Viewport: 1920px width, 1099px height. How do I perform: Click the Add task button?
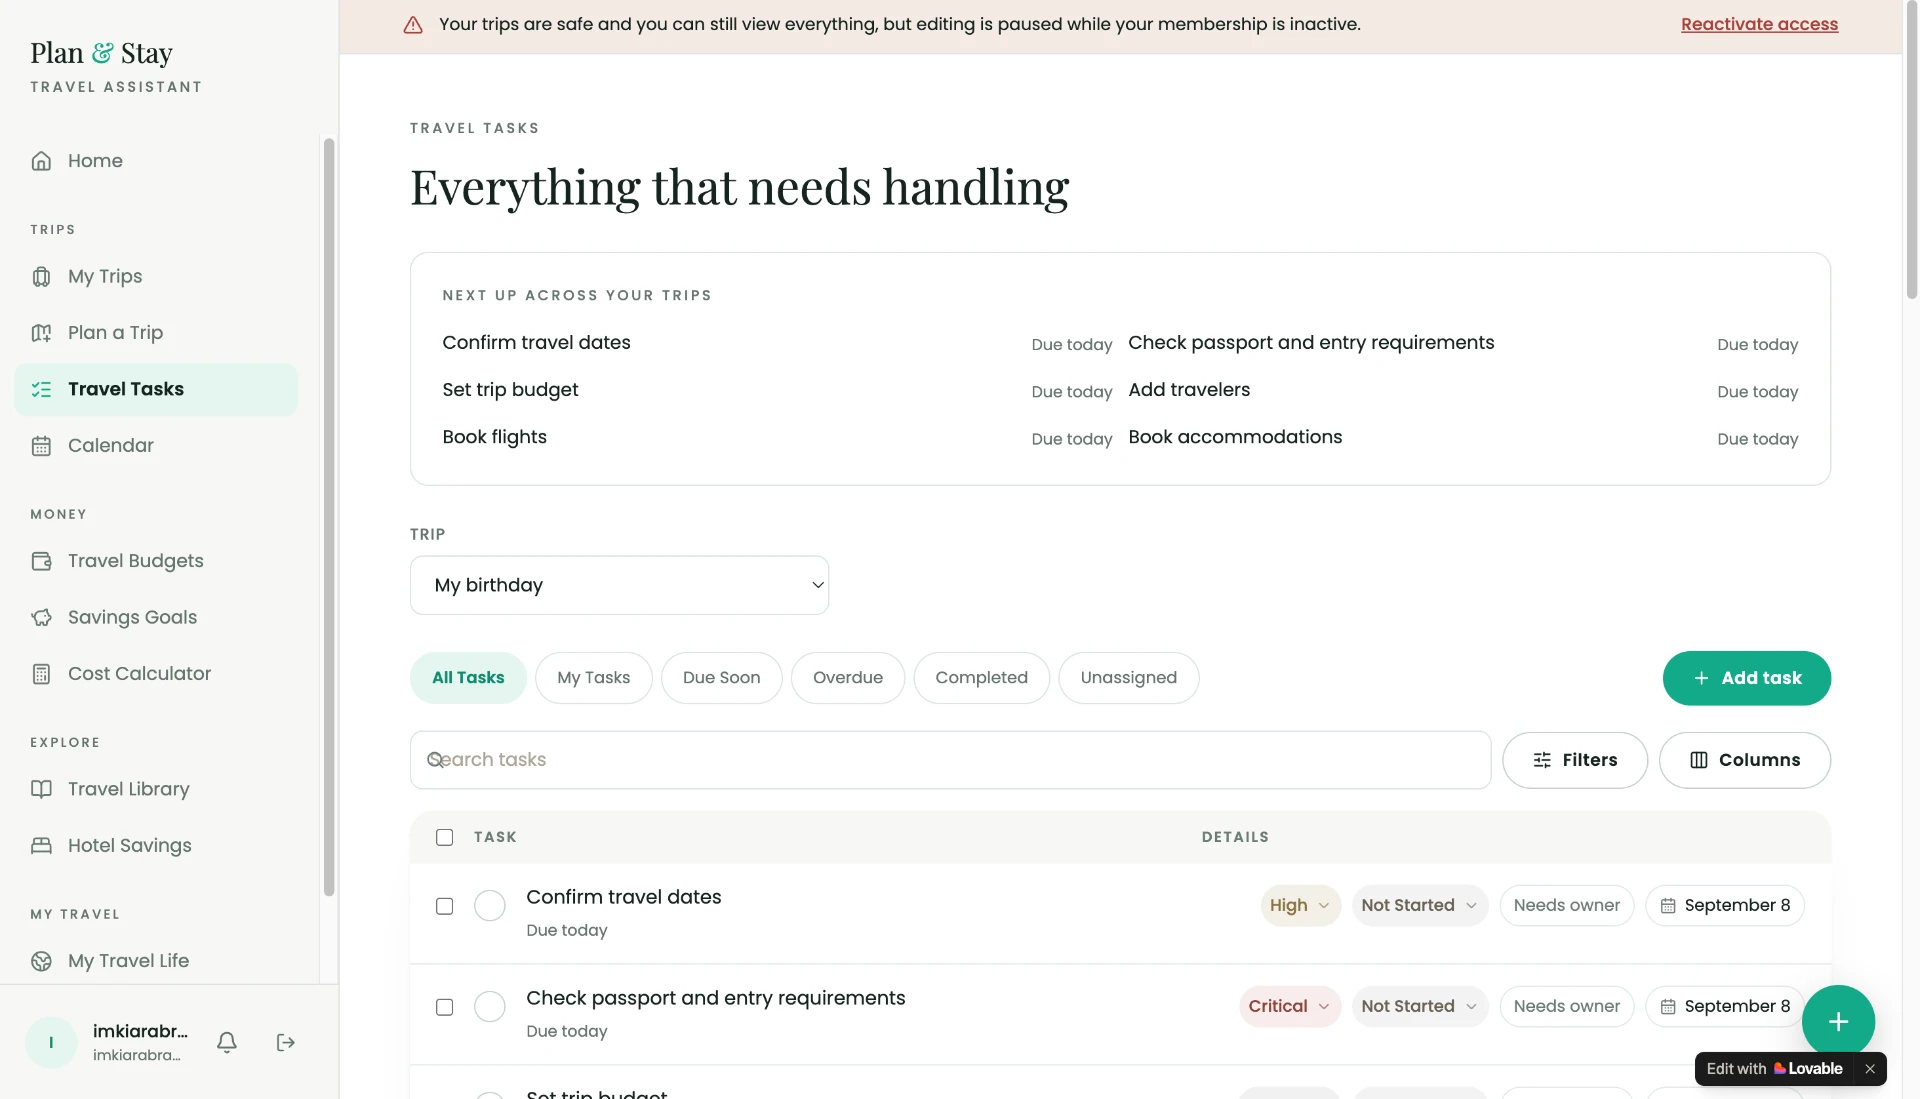pos(1746,678)
